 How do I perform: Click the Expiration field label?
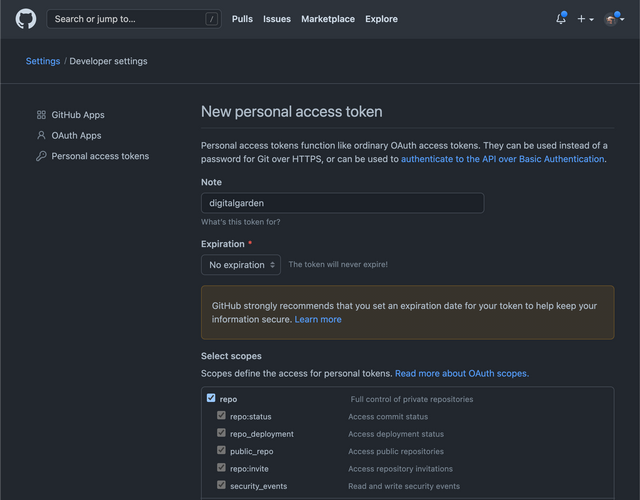[x=222, y=244]
